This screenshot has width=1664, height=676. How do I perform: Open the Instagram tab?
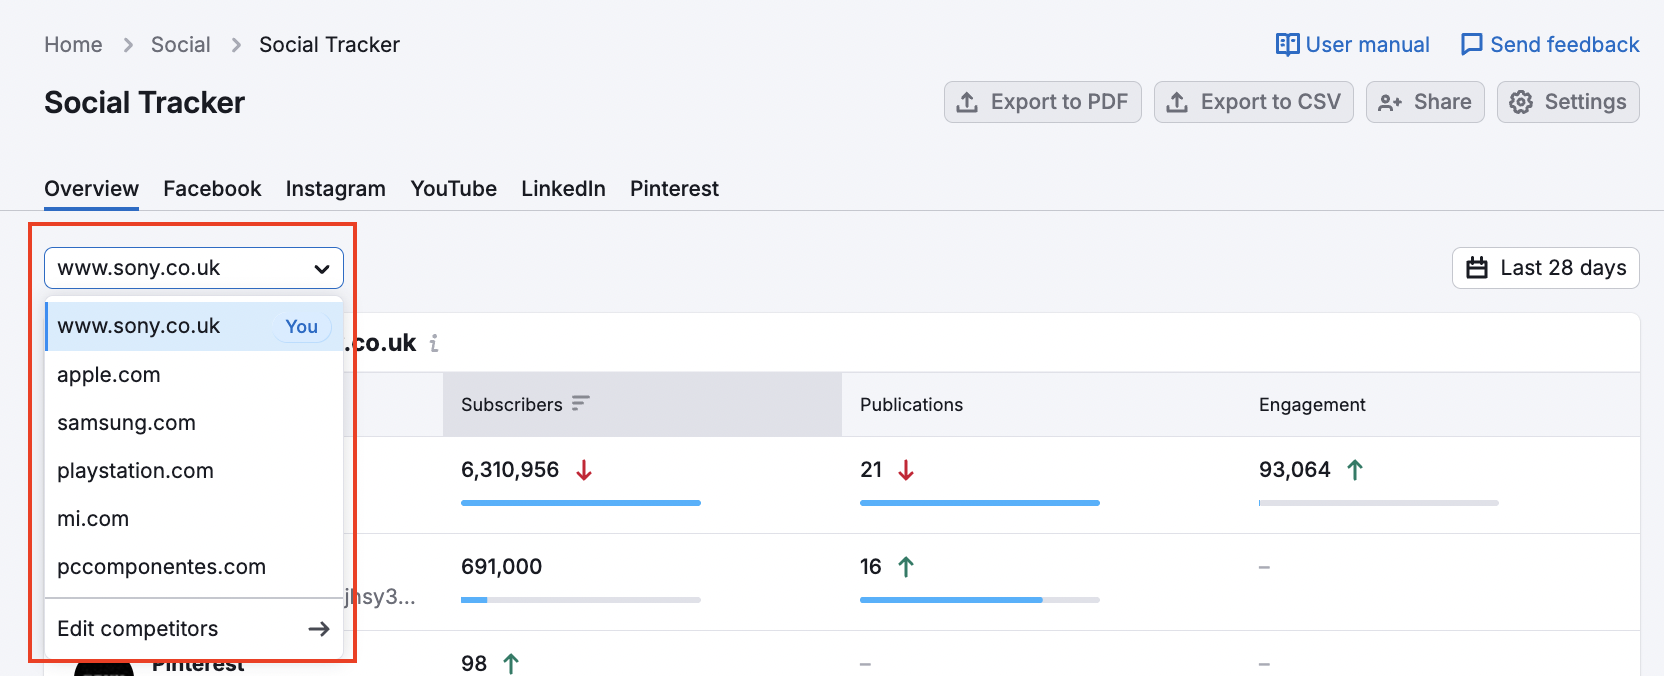(335, 189)
